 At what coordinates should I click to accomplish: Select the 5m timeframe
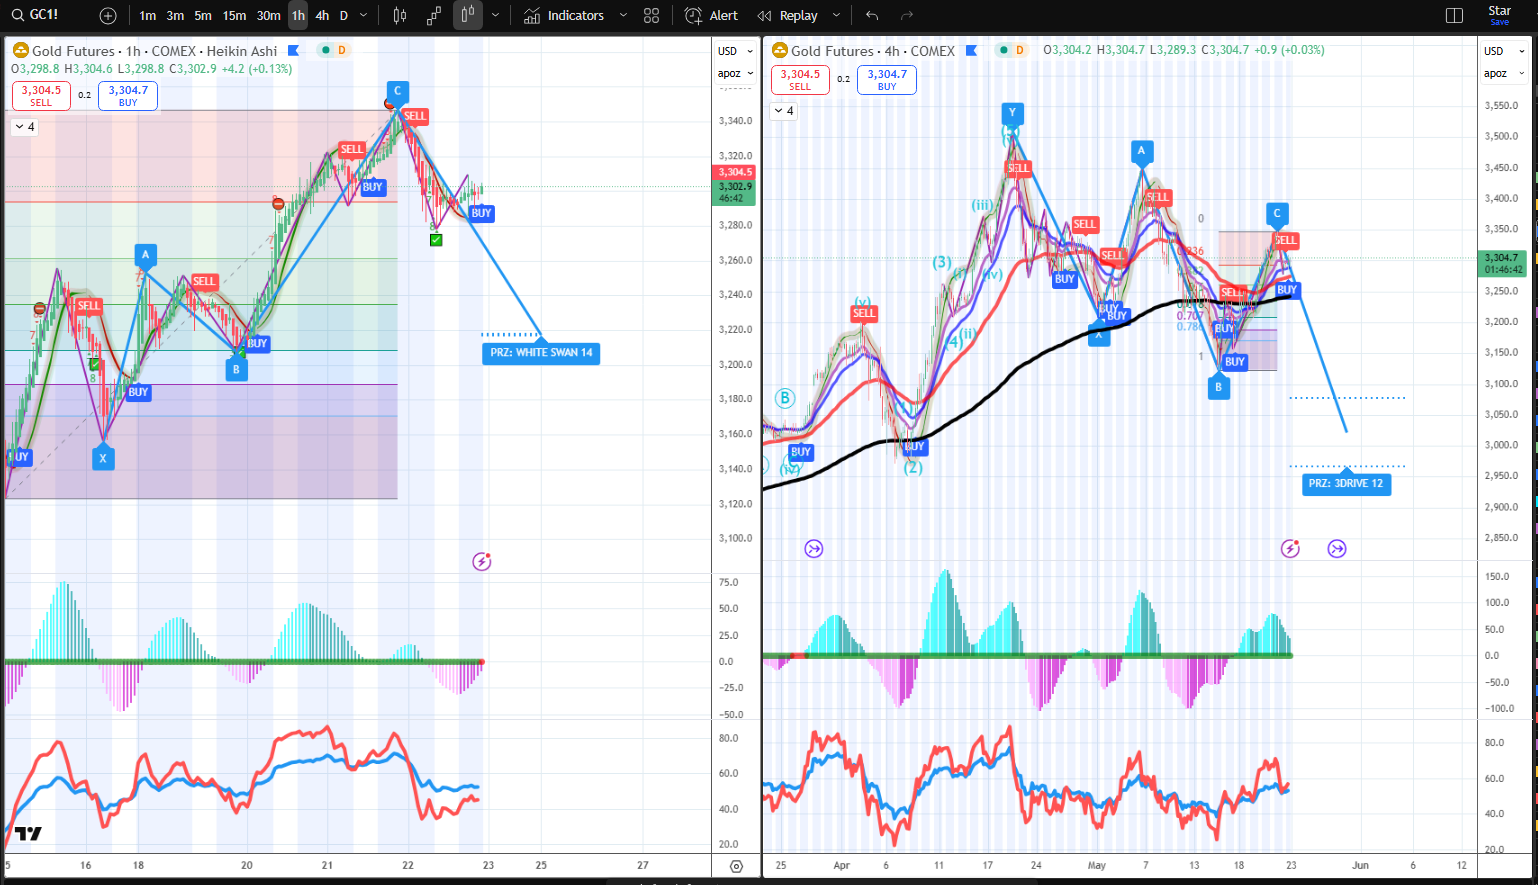point(203,16)
